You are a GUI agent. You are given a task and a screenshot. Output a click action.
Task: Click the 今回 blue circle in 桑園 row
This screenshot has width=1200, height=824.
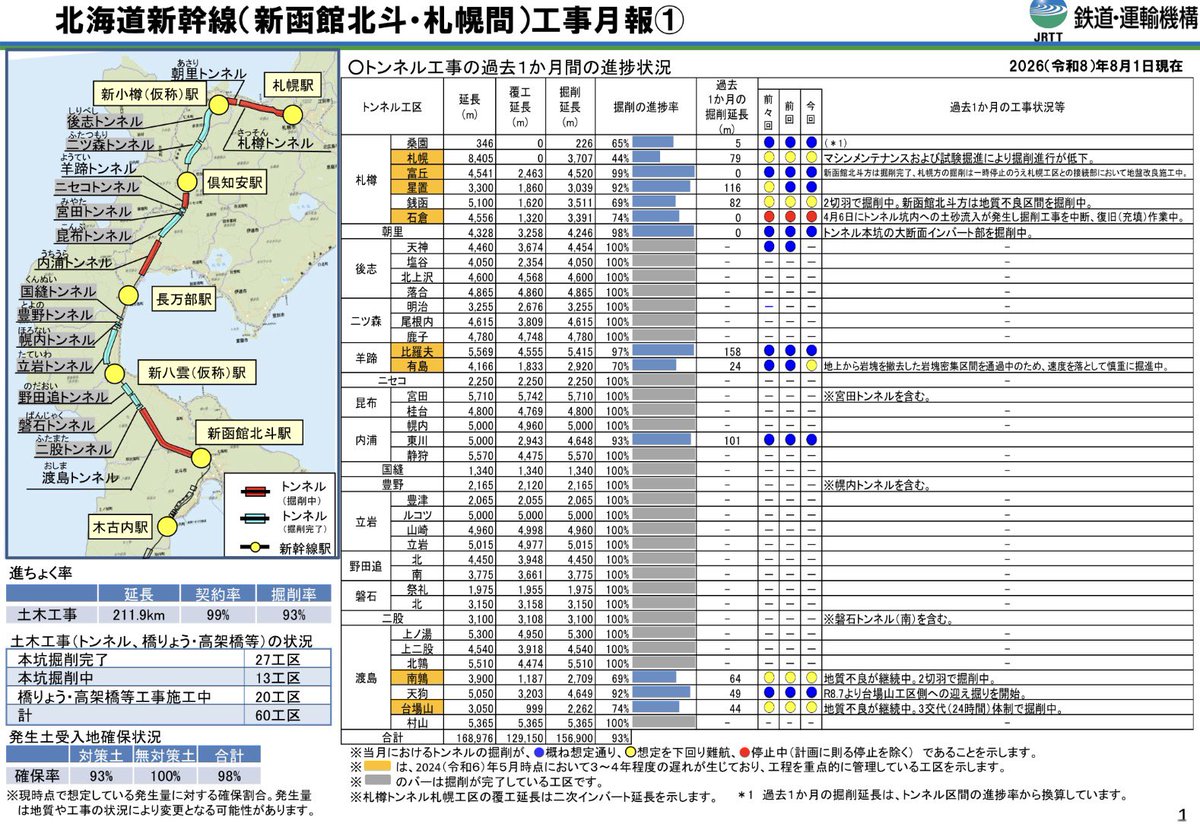811,142
